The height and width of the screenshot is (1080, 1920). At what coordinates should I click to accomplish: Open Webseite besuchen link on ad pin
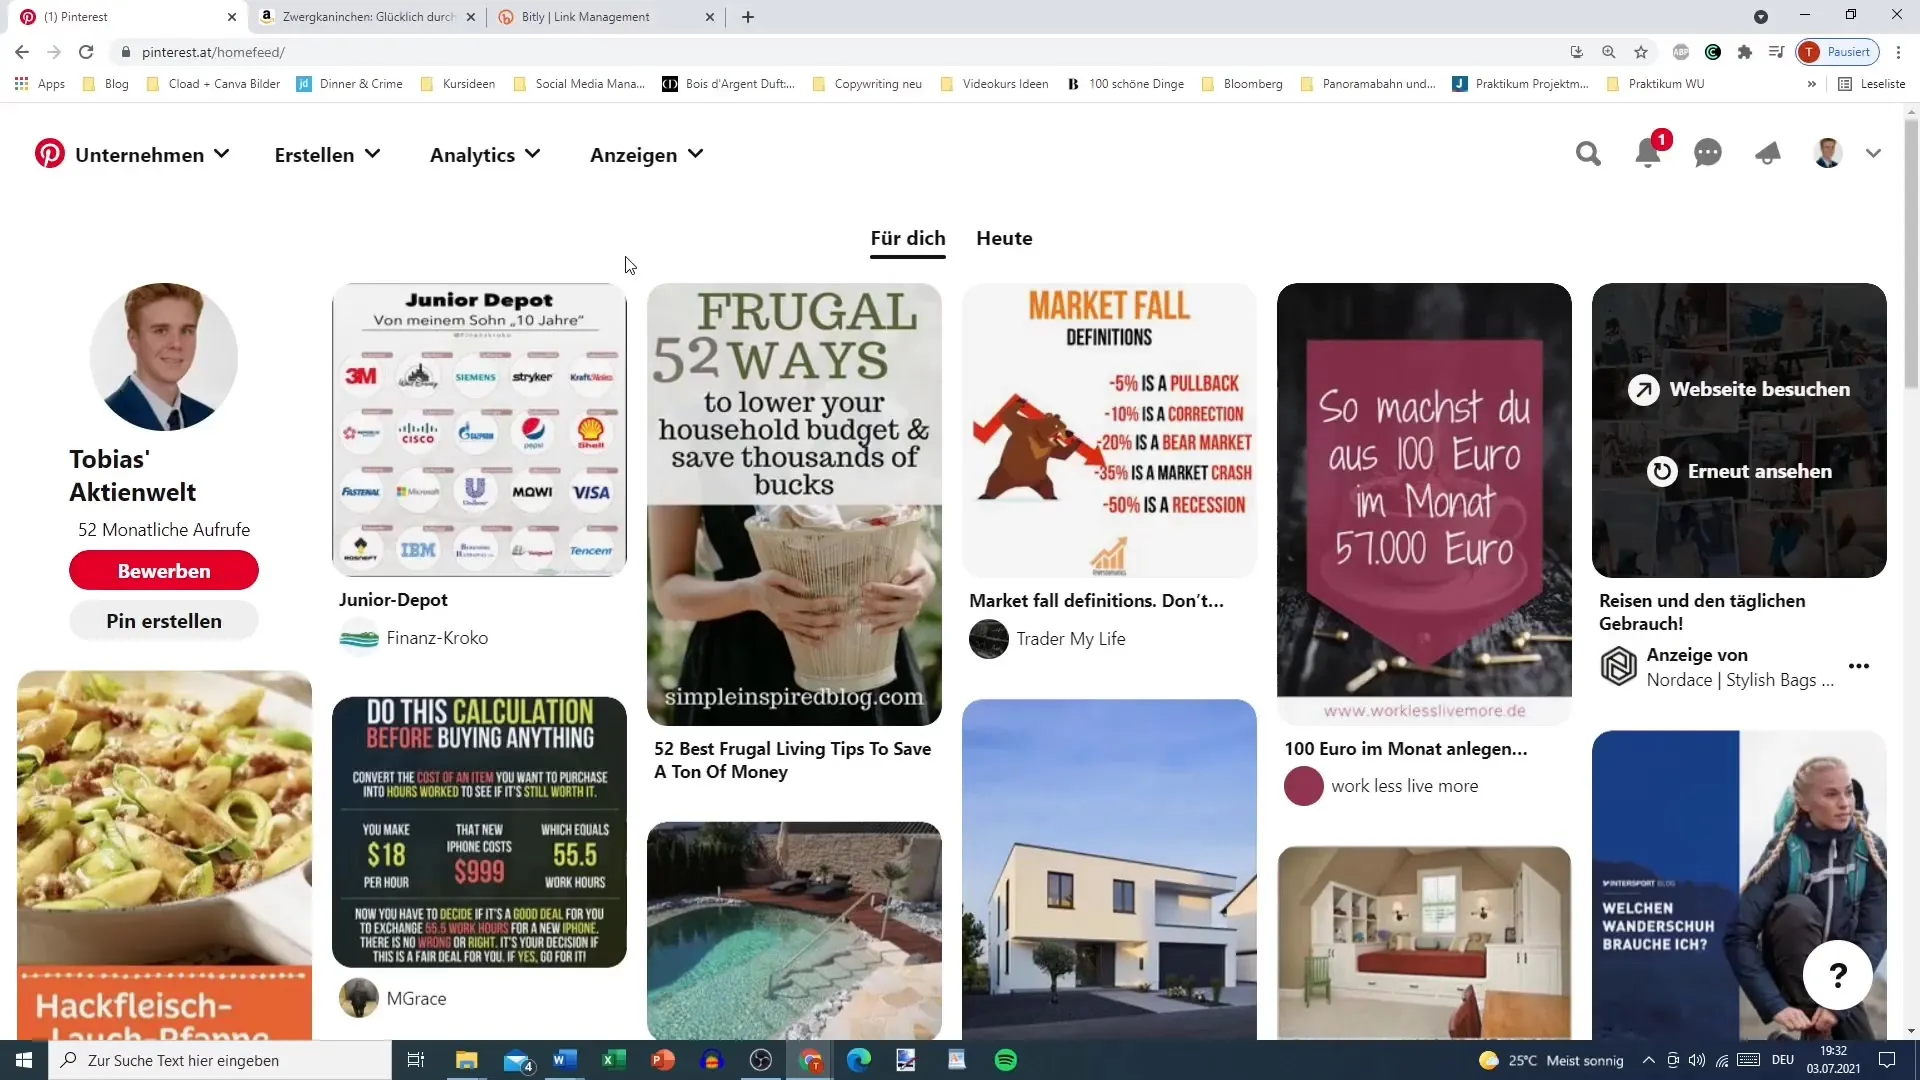pyautogui.click(x=1738, y=389)
